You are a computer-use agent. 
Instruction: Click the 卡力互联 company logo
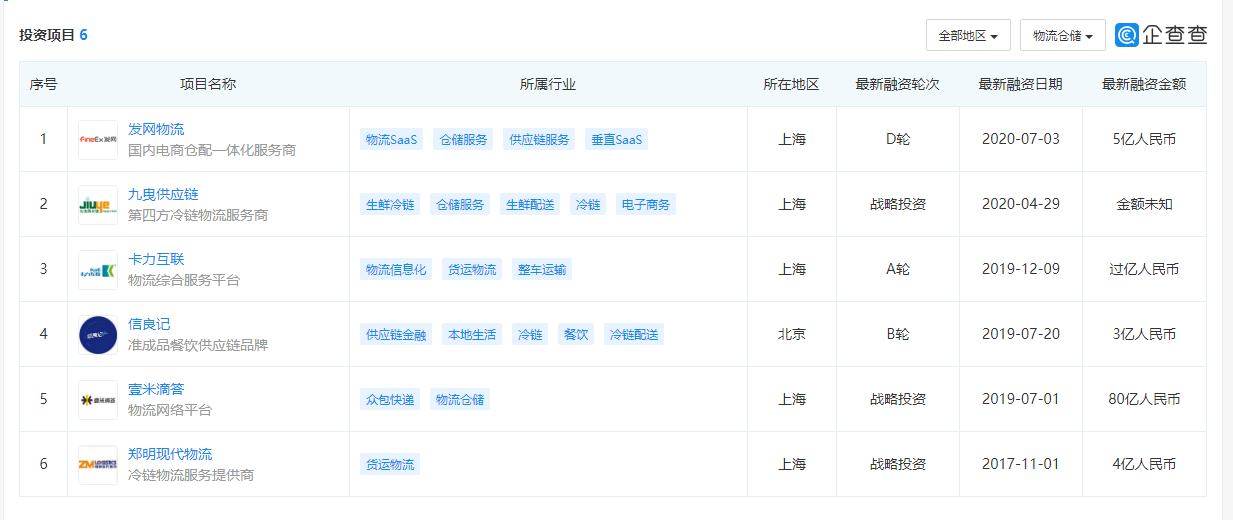(x=98, y=270)
